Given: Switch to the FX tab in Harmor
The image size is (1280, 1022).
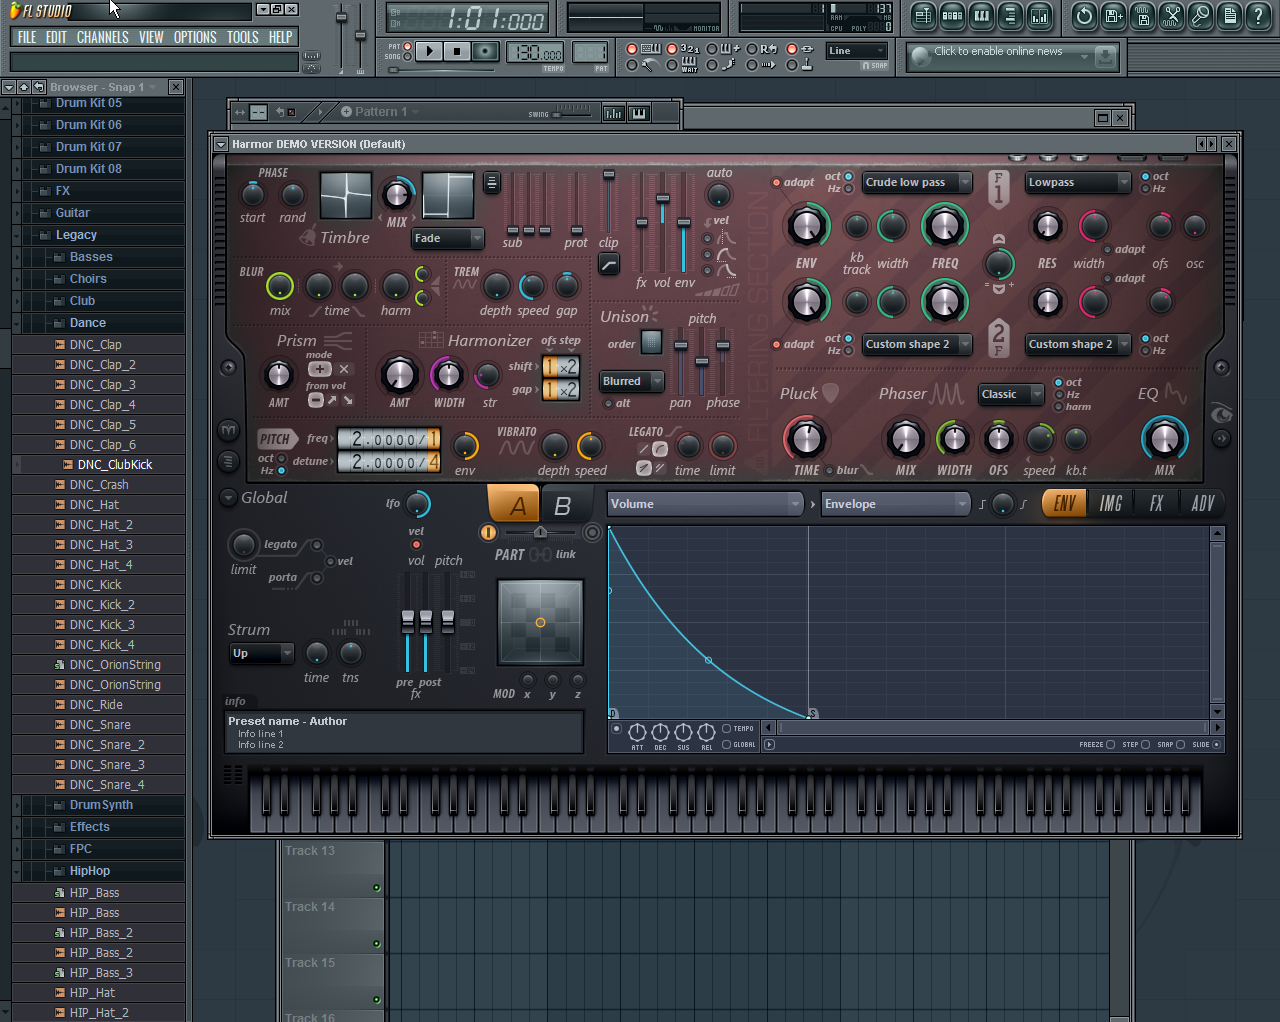Looking at the screenshot, I should [1156, 504].
